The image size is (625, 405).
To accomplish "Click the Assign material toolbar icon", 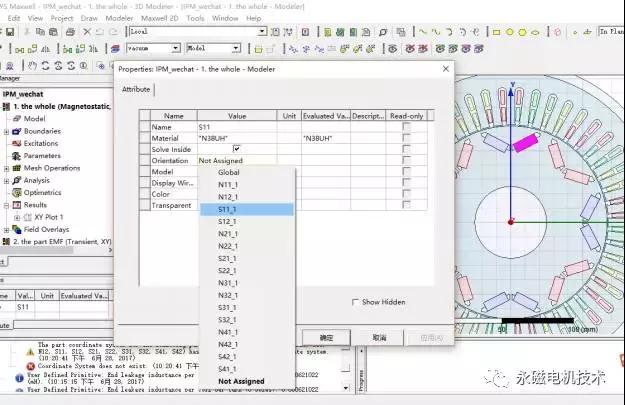I will 115,49.
